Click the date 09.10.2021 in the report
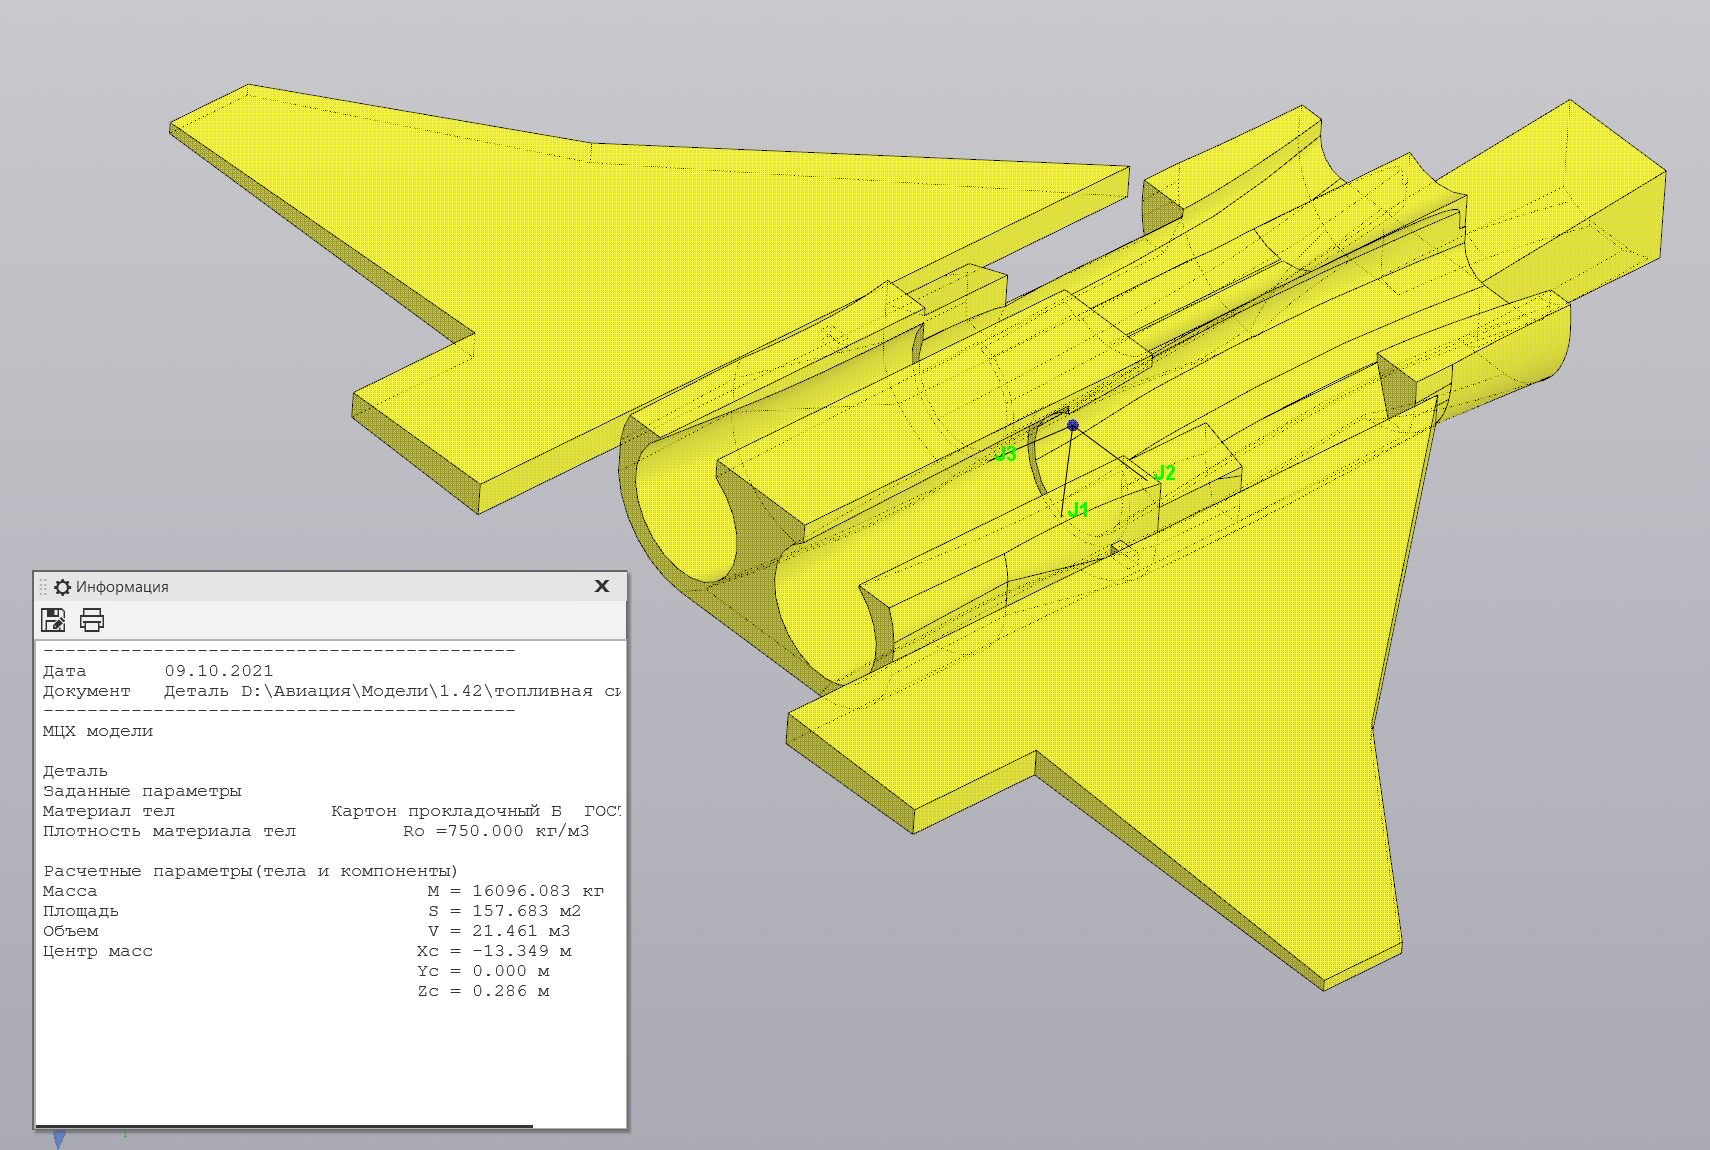Image resolution: width=1710 pixels, height=1150 pixels. [x=219, y=671]
